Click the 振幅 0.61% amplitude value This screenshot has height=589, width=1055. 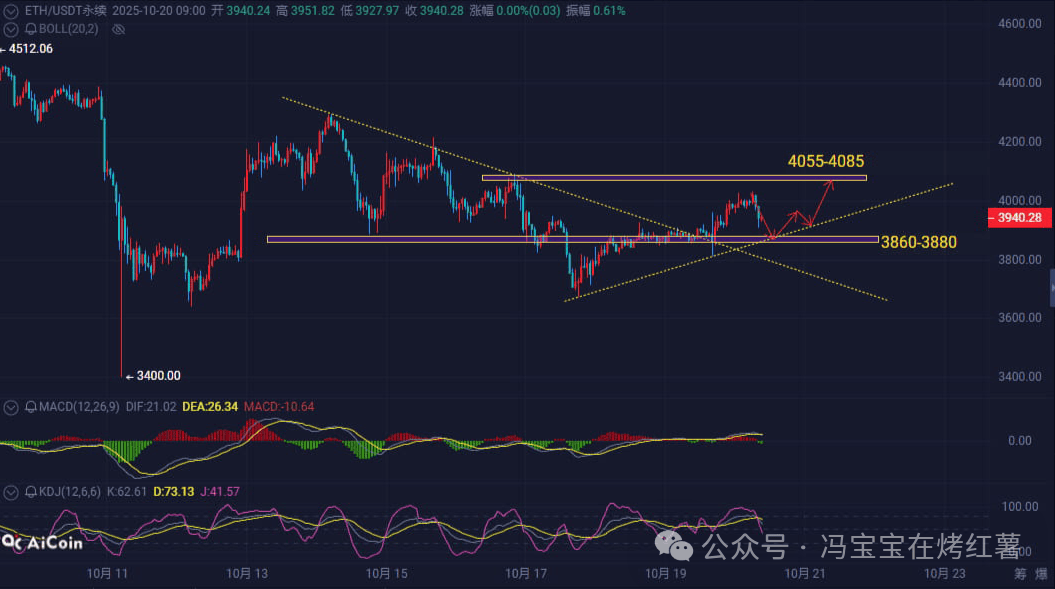[595, 11]
